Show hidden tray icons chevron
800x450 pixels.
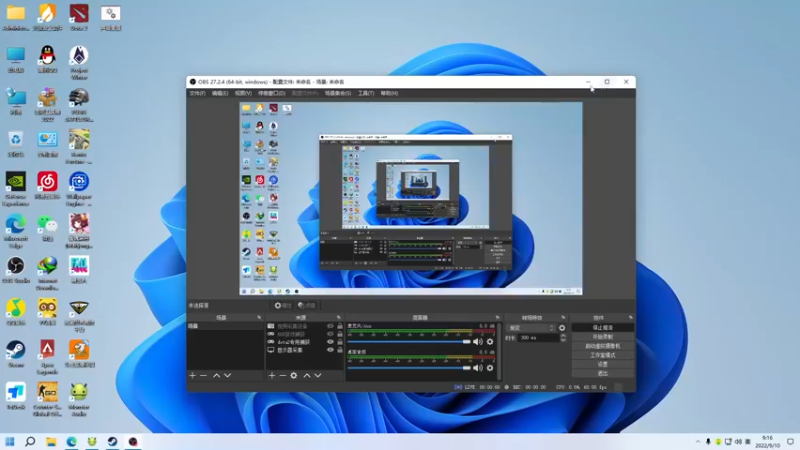point(697,442)
